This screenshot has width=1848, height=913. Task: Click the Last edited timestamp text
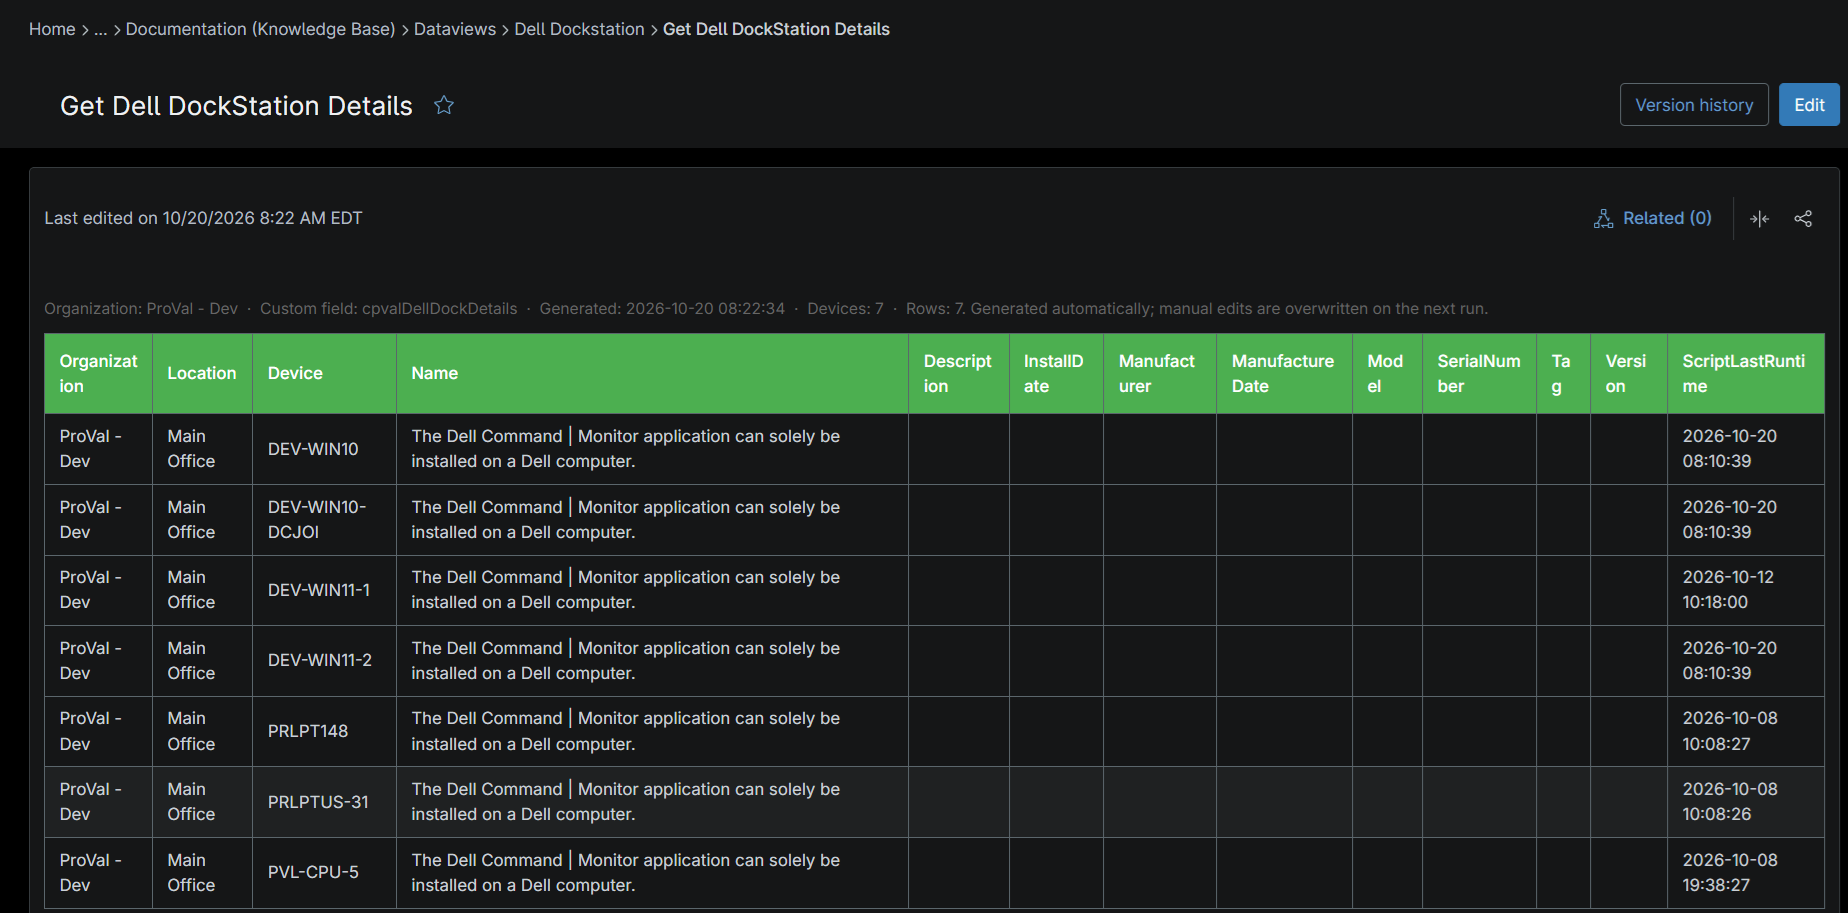tap(203, 218)
